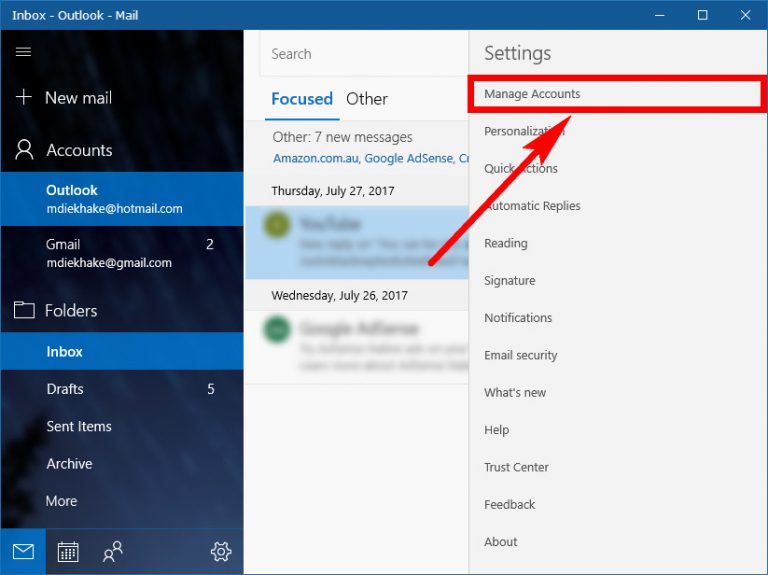Minimize the Mail window
The width and height of the screenshot is (768, 575).
660,15
